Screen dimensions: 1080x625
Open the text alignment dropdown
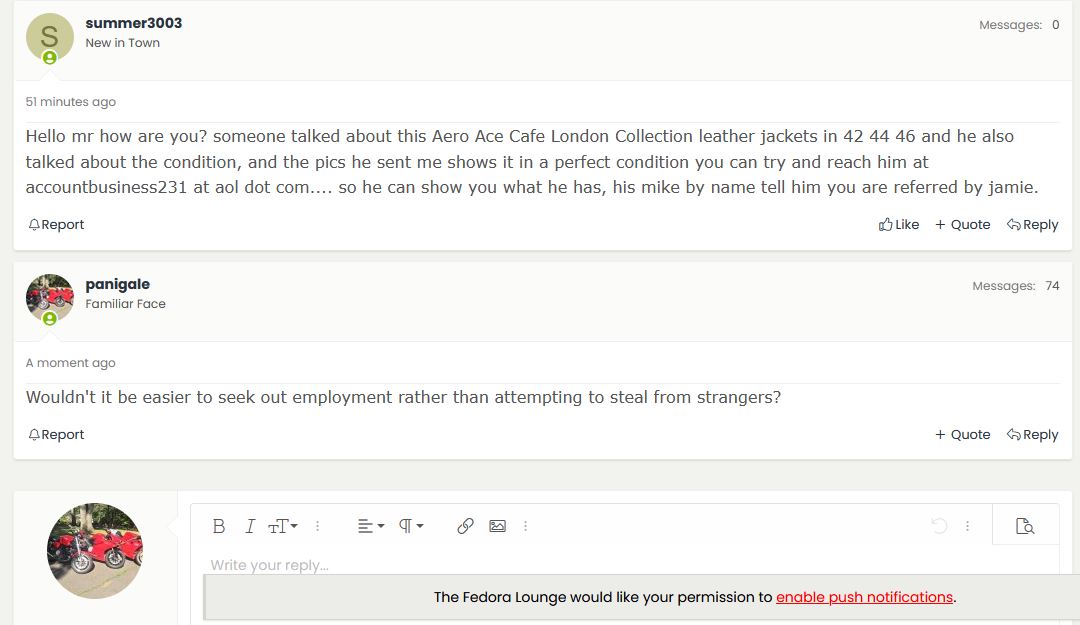point(371,526)
